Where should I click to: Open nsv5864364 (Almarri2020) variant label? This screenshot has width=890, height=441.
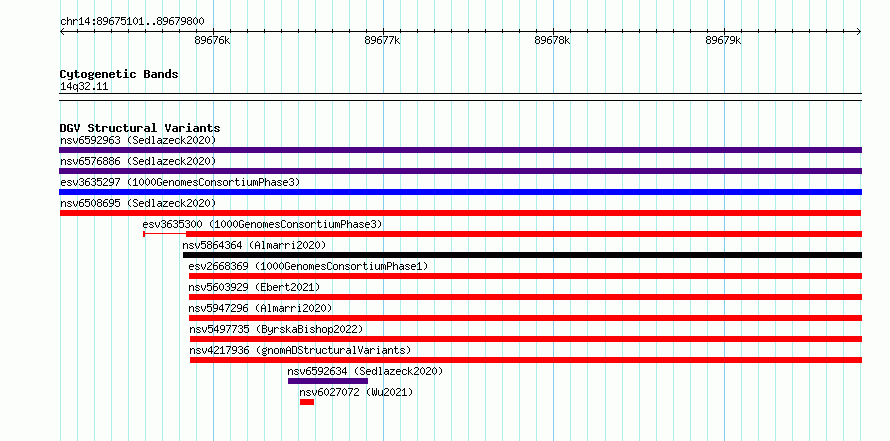pyautogui.click(x=254, y=245)
